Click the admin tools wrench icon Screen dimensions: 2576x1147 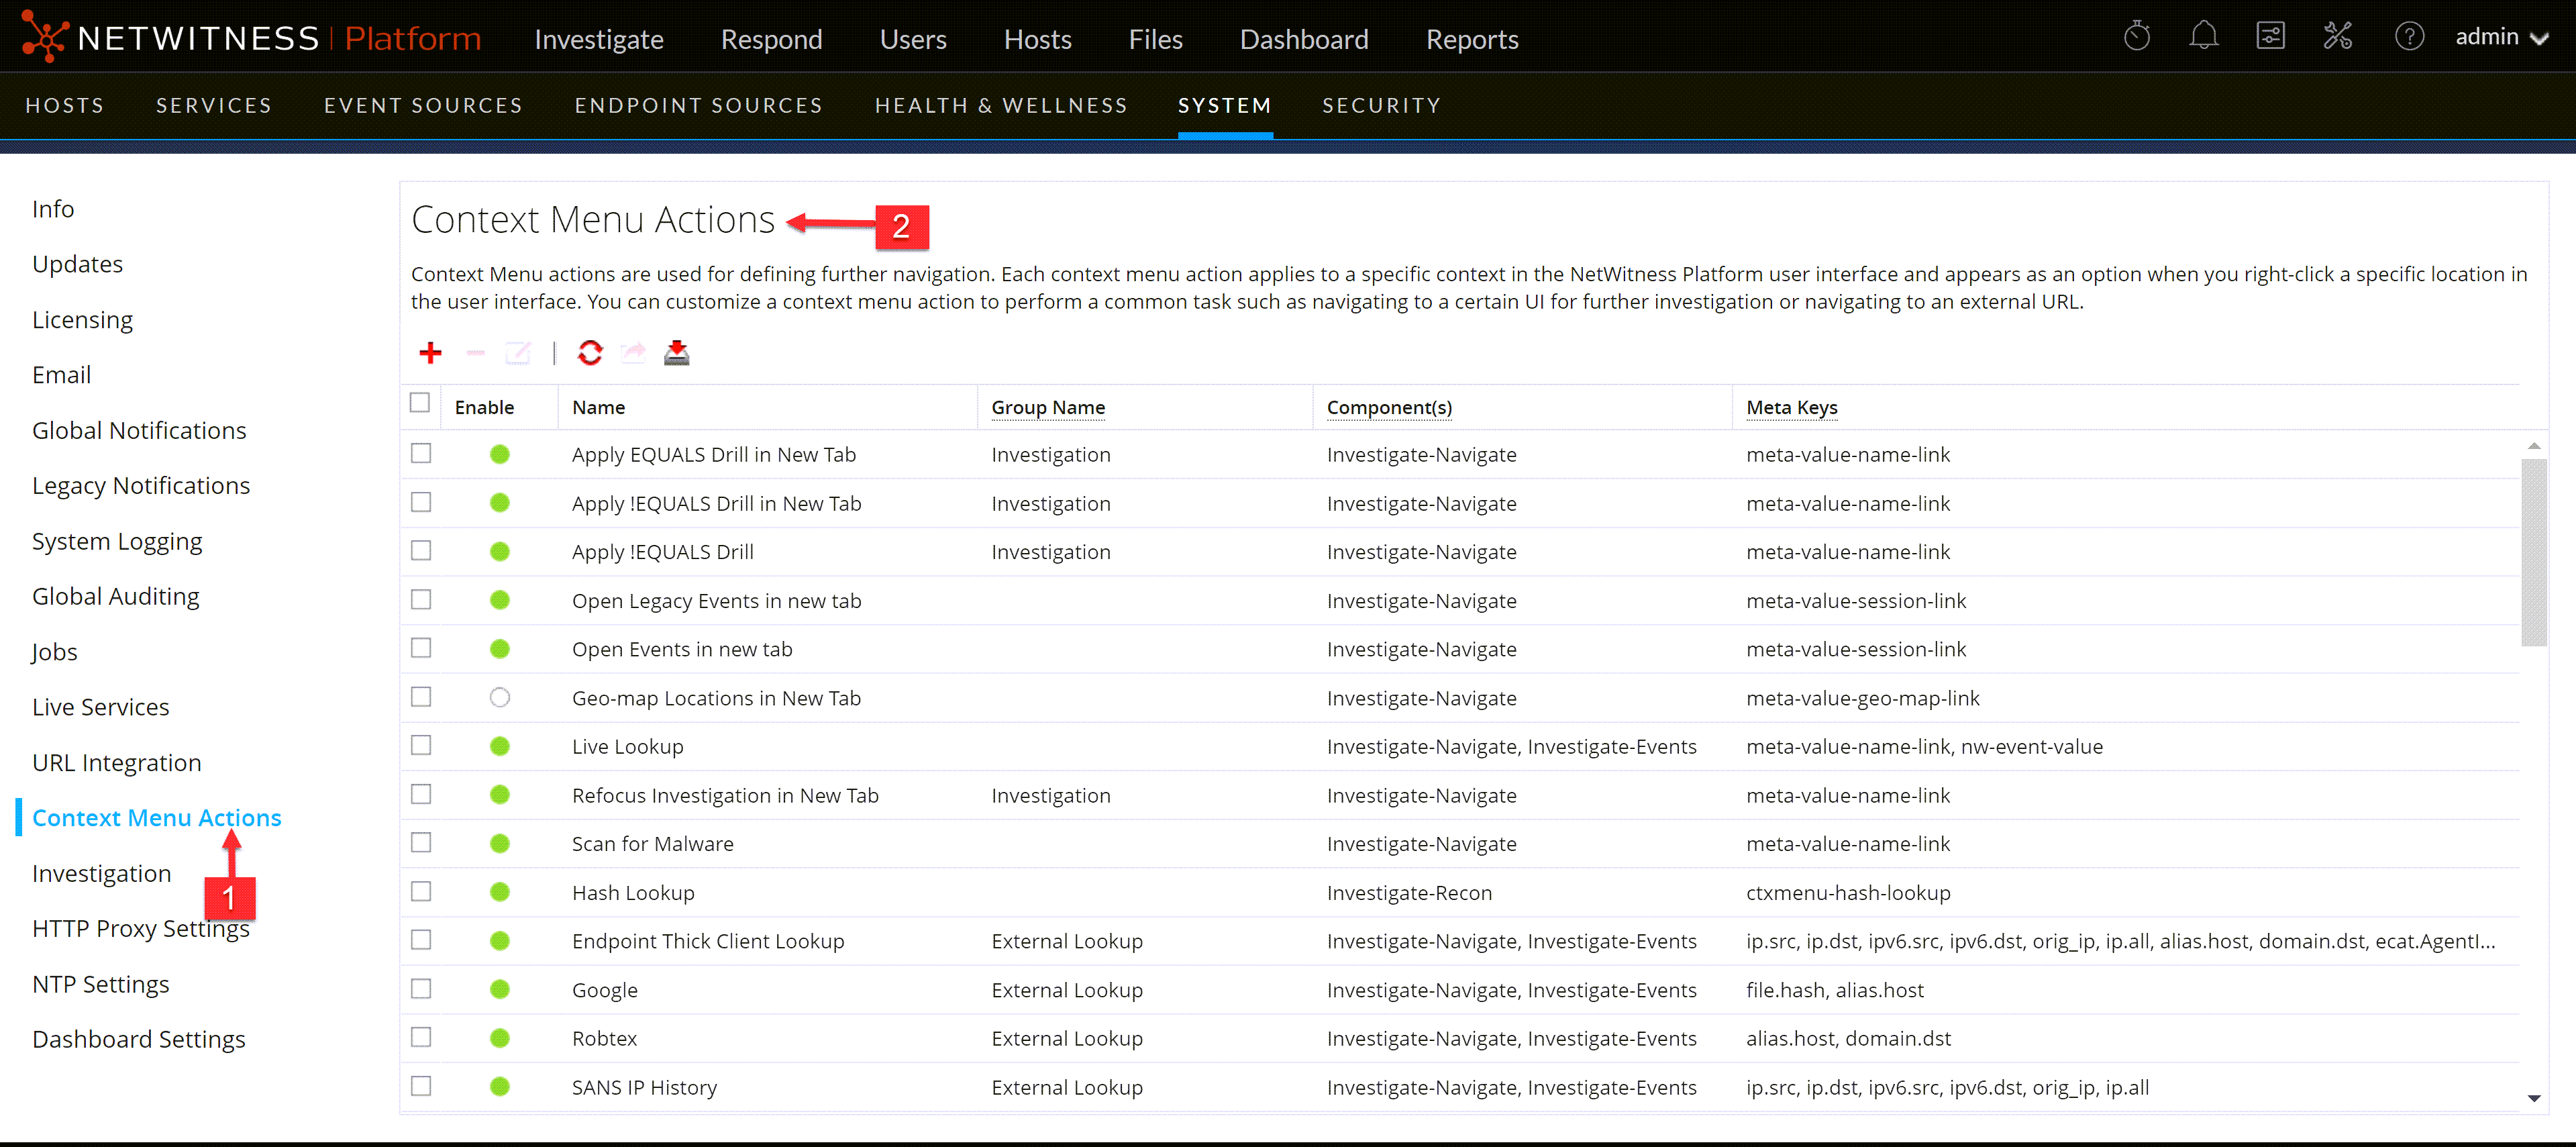[x=2337, y=37]
